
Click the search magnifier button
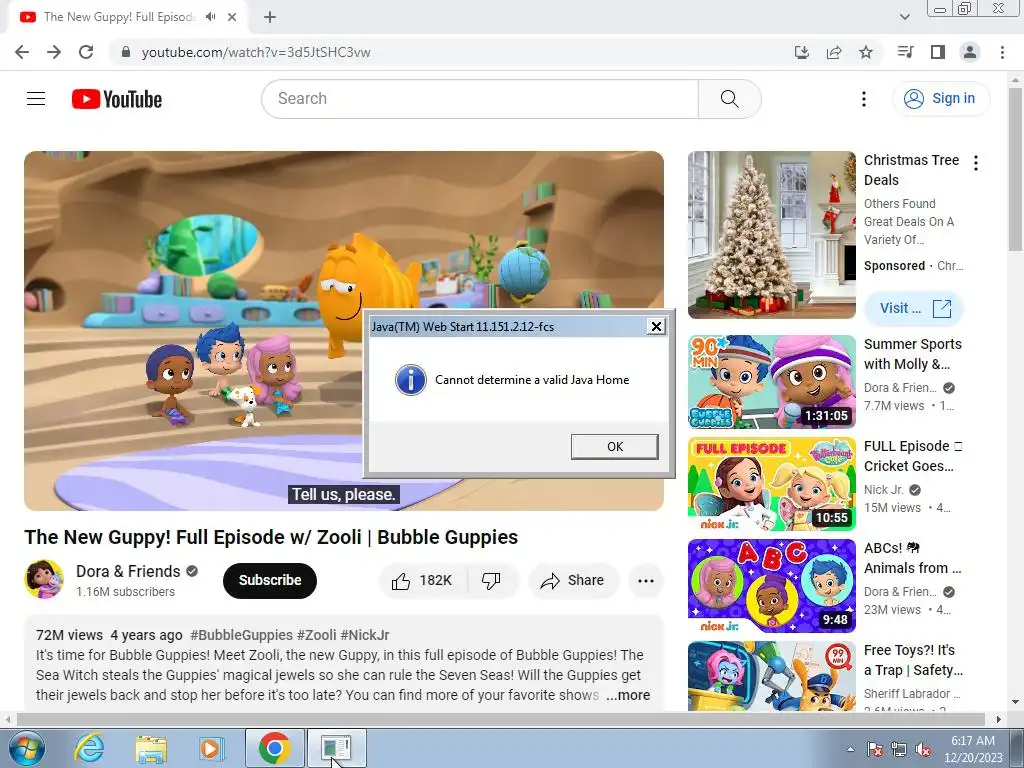[729, 99]
